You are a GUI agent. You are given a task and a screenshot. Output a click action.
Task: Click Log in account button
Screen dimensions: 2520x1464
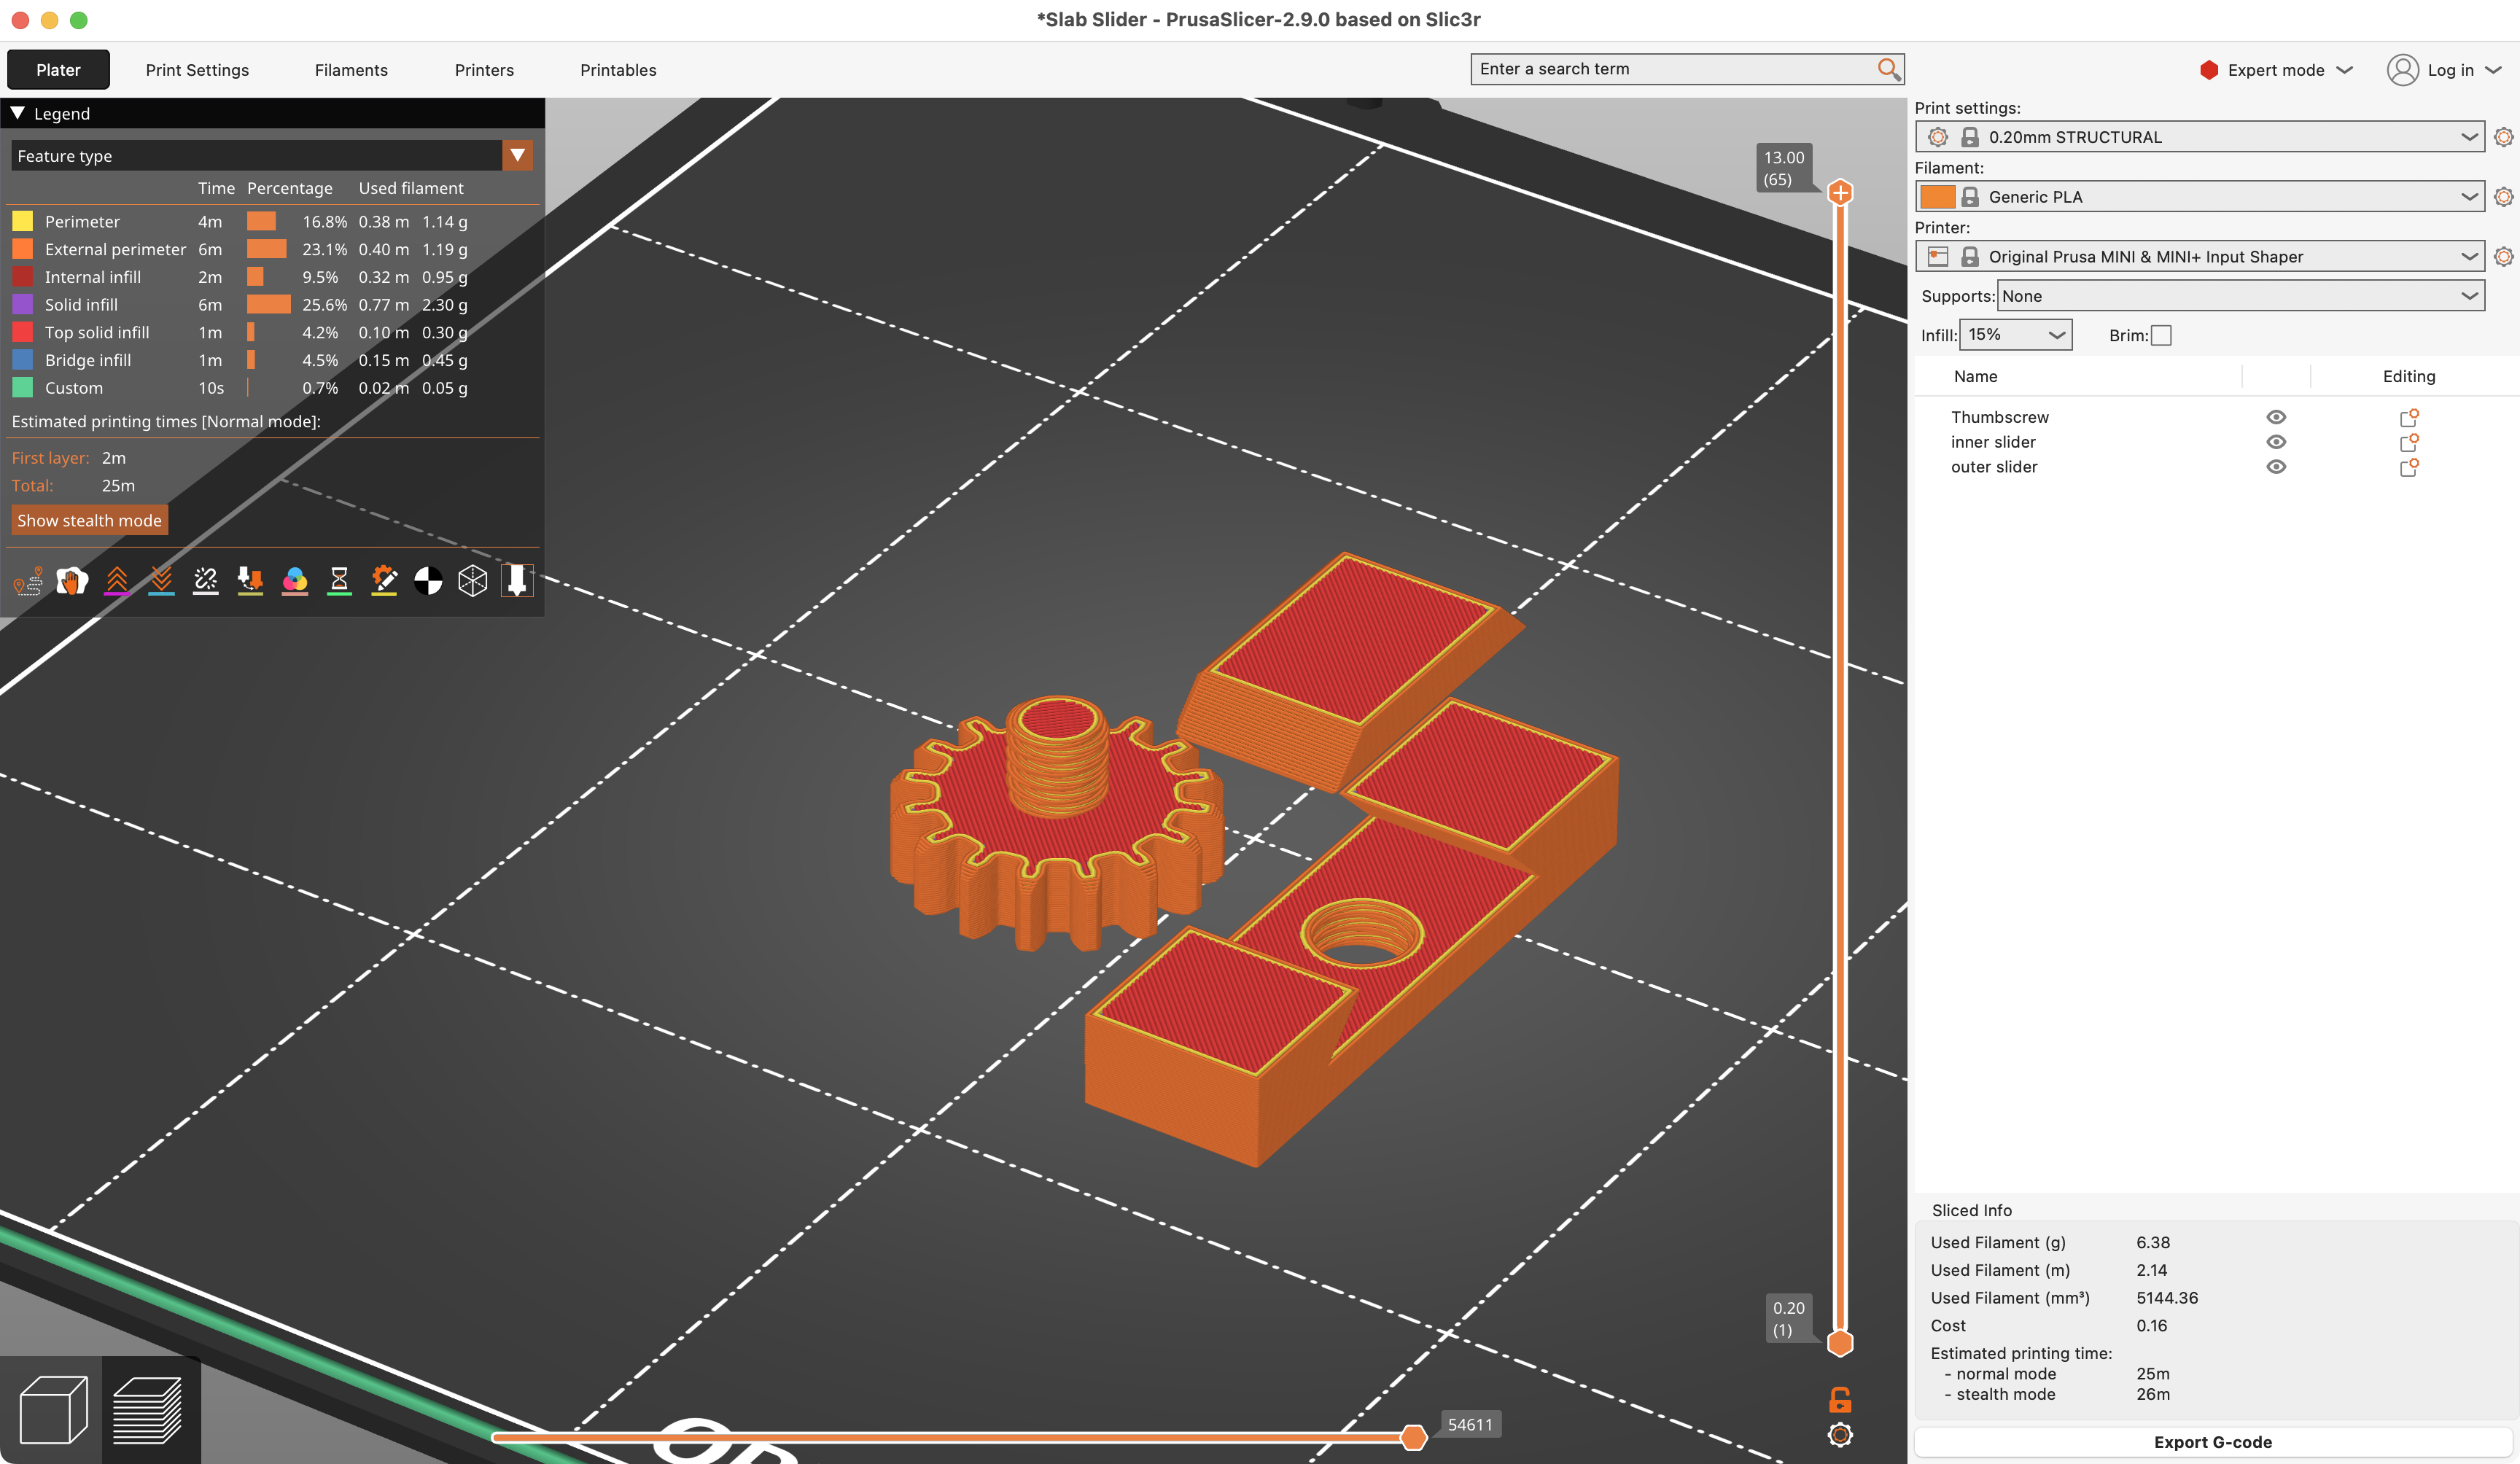pos(2444,70)
